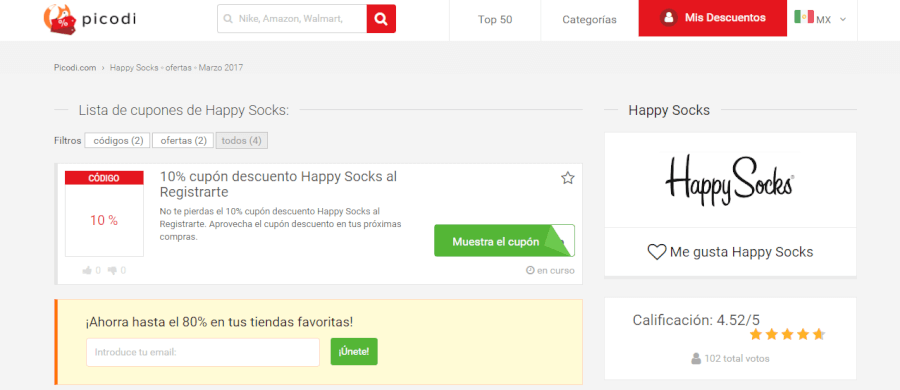This screenshot has height=390, width=900.
Task: Open Mis Descuentos
Action: pos(712,18)
